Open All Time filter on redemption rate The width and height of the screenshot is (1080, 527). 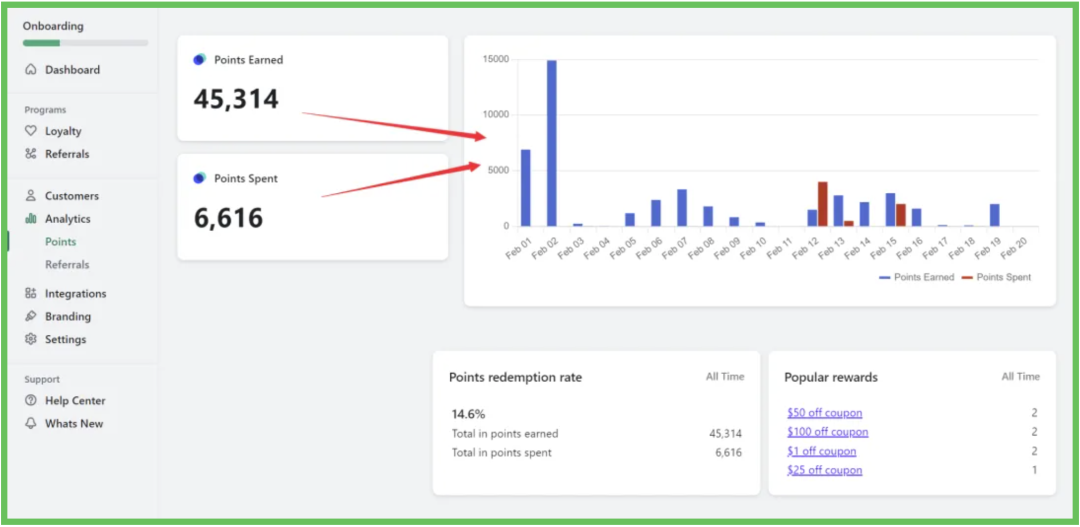click(724, 377)
